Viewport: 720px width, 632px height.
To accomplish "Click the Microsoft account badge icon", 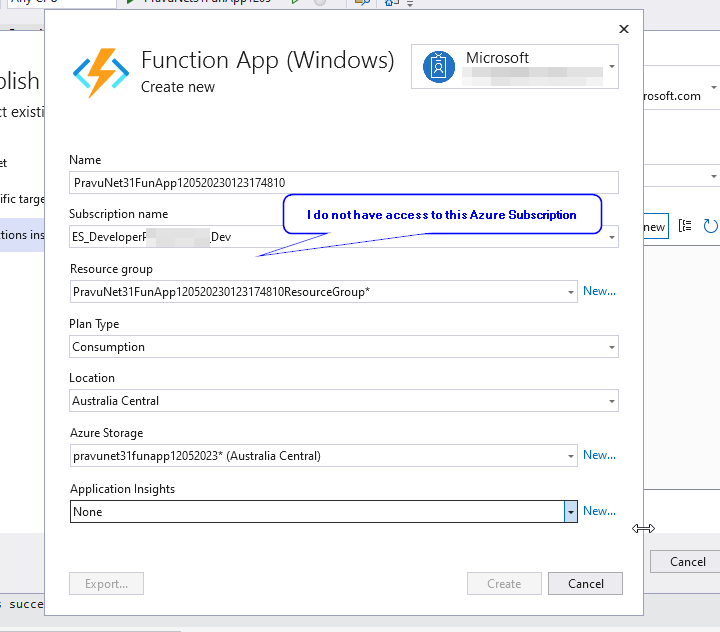I will point(439,67).
